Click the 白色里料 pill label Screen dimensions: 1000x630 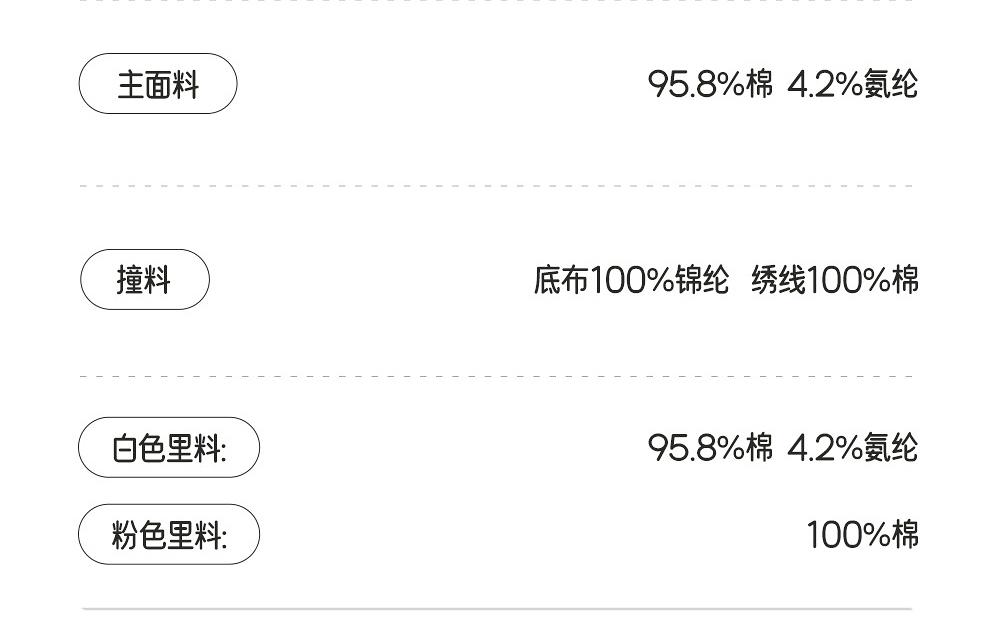(x=168, y=448)
